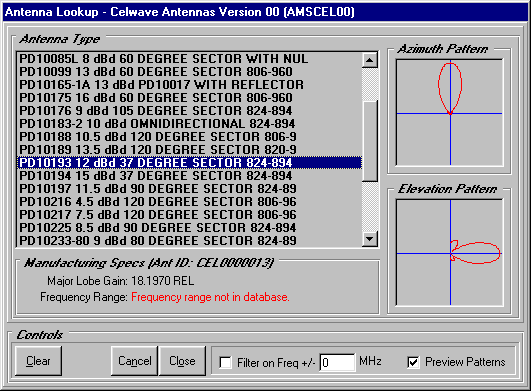Click the Close button in Controls

click(182, 361)
